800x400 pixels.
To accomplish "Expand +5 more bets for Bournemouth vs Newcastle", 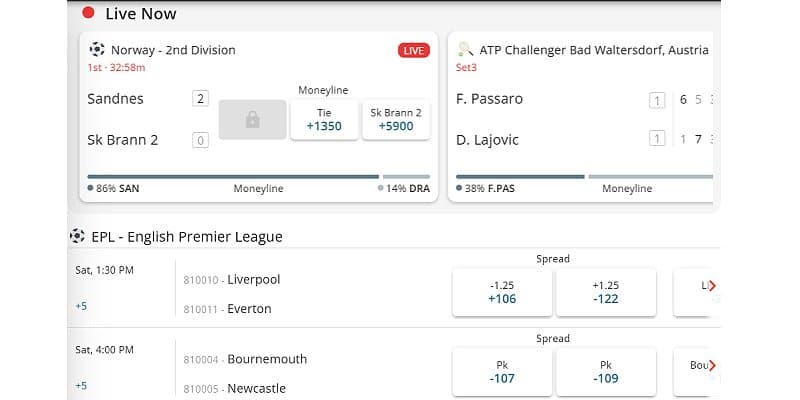I will point(81,385).
